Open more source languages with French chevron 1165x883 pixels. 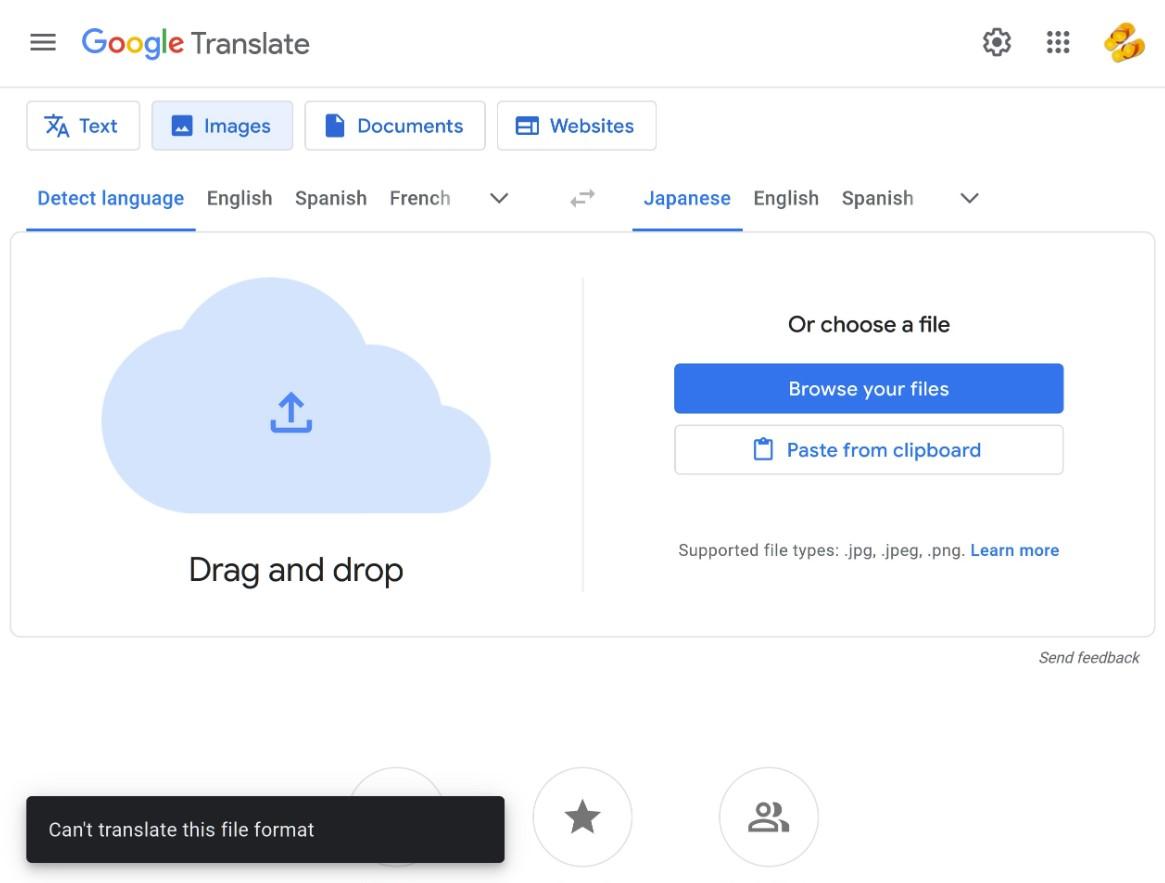(x=498, y=198)
